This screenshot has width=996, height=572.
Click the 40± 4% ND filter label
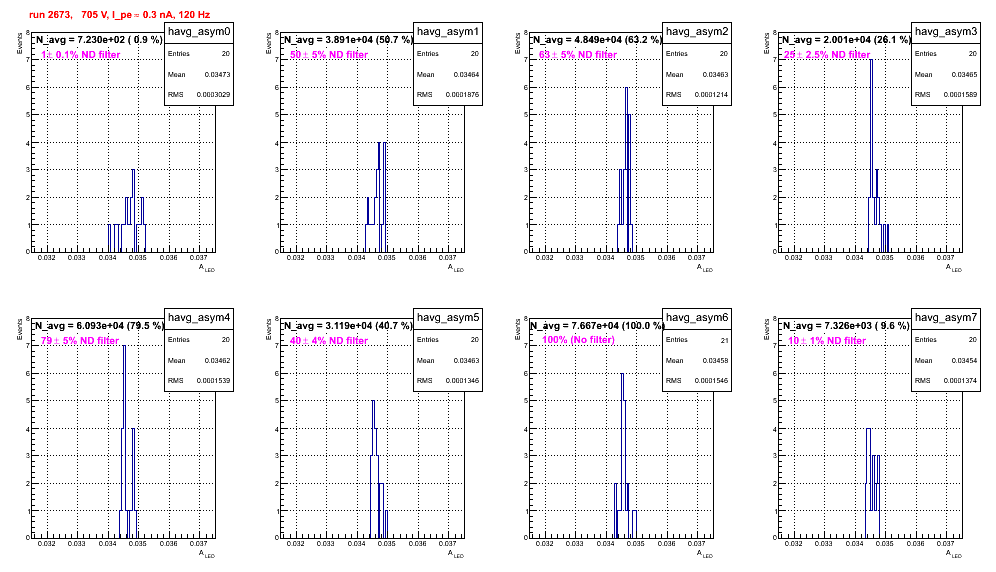pyautogui.click(x=329, y=341)
